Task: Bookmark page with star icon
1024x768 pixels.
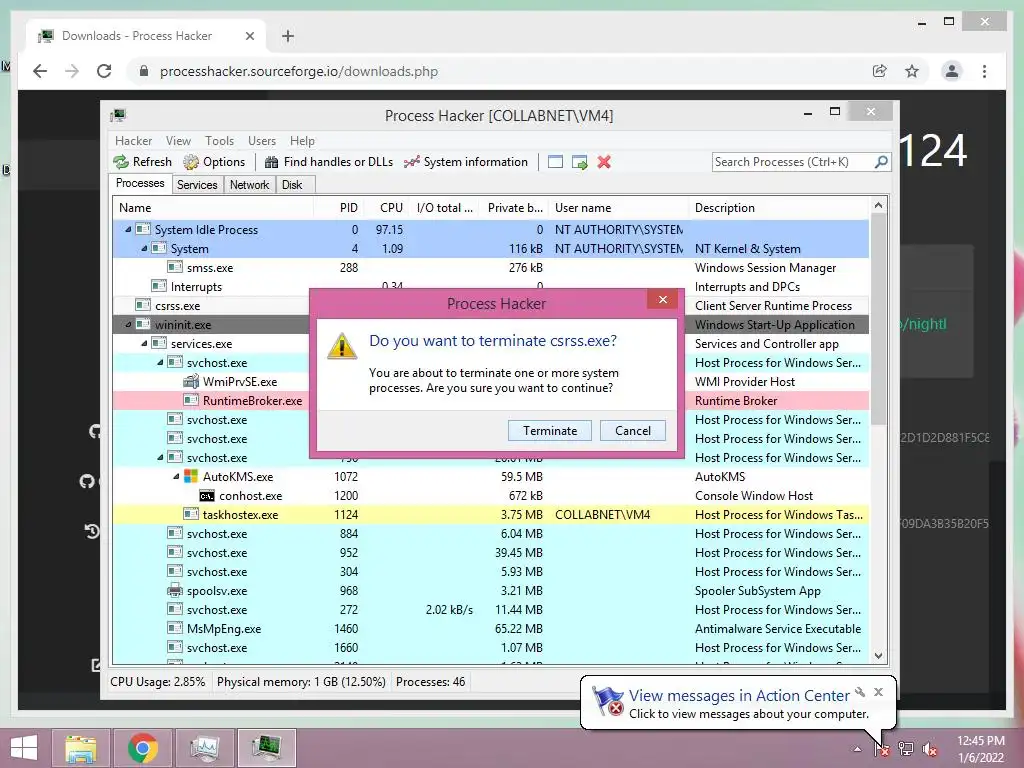Action: 912,71
